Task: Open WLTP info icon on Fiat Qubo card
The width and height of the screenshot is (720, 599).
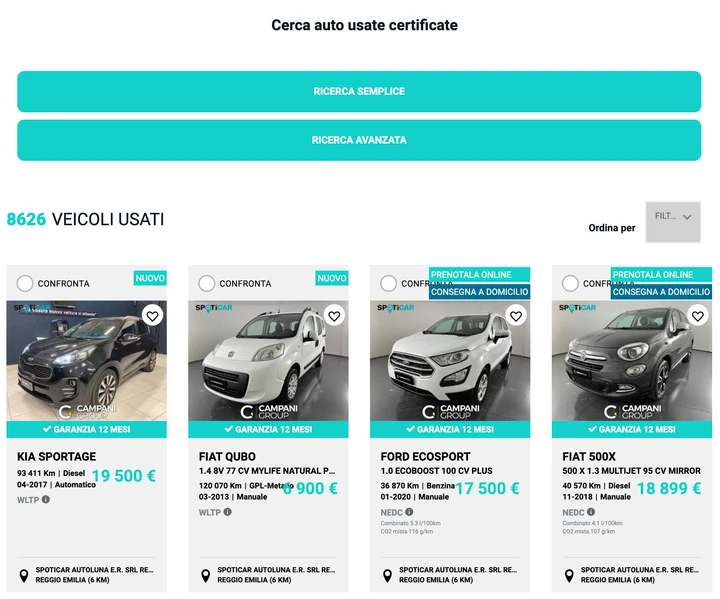Action: point(227,512)
